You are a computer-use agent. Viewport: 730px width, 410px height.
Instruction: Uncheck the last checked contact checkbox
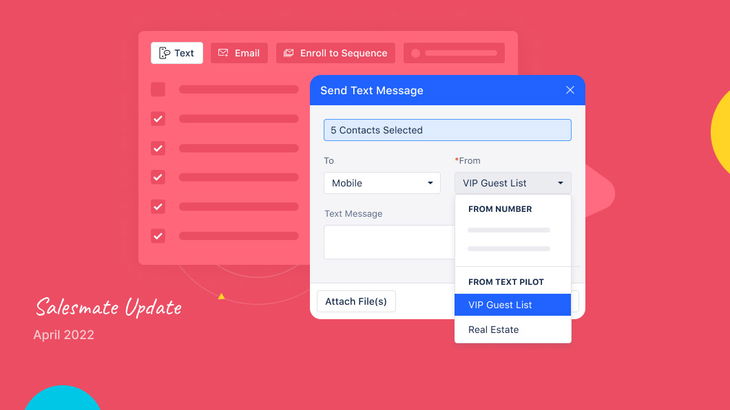pos(158,236)
